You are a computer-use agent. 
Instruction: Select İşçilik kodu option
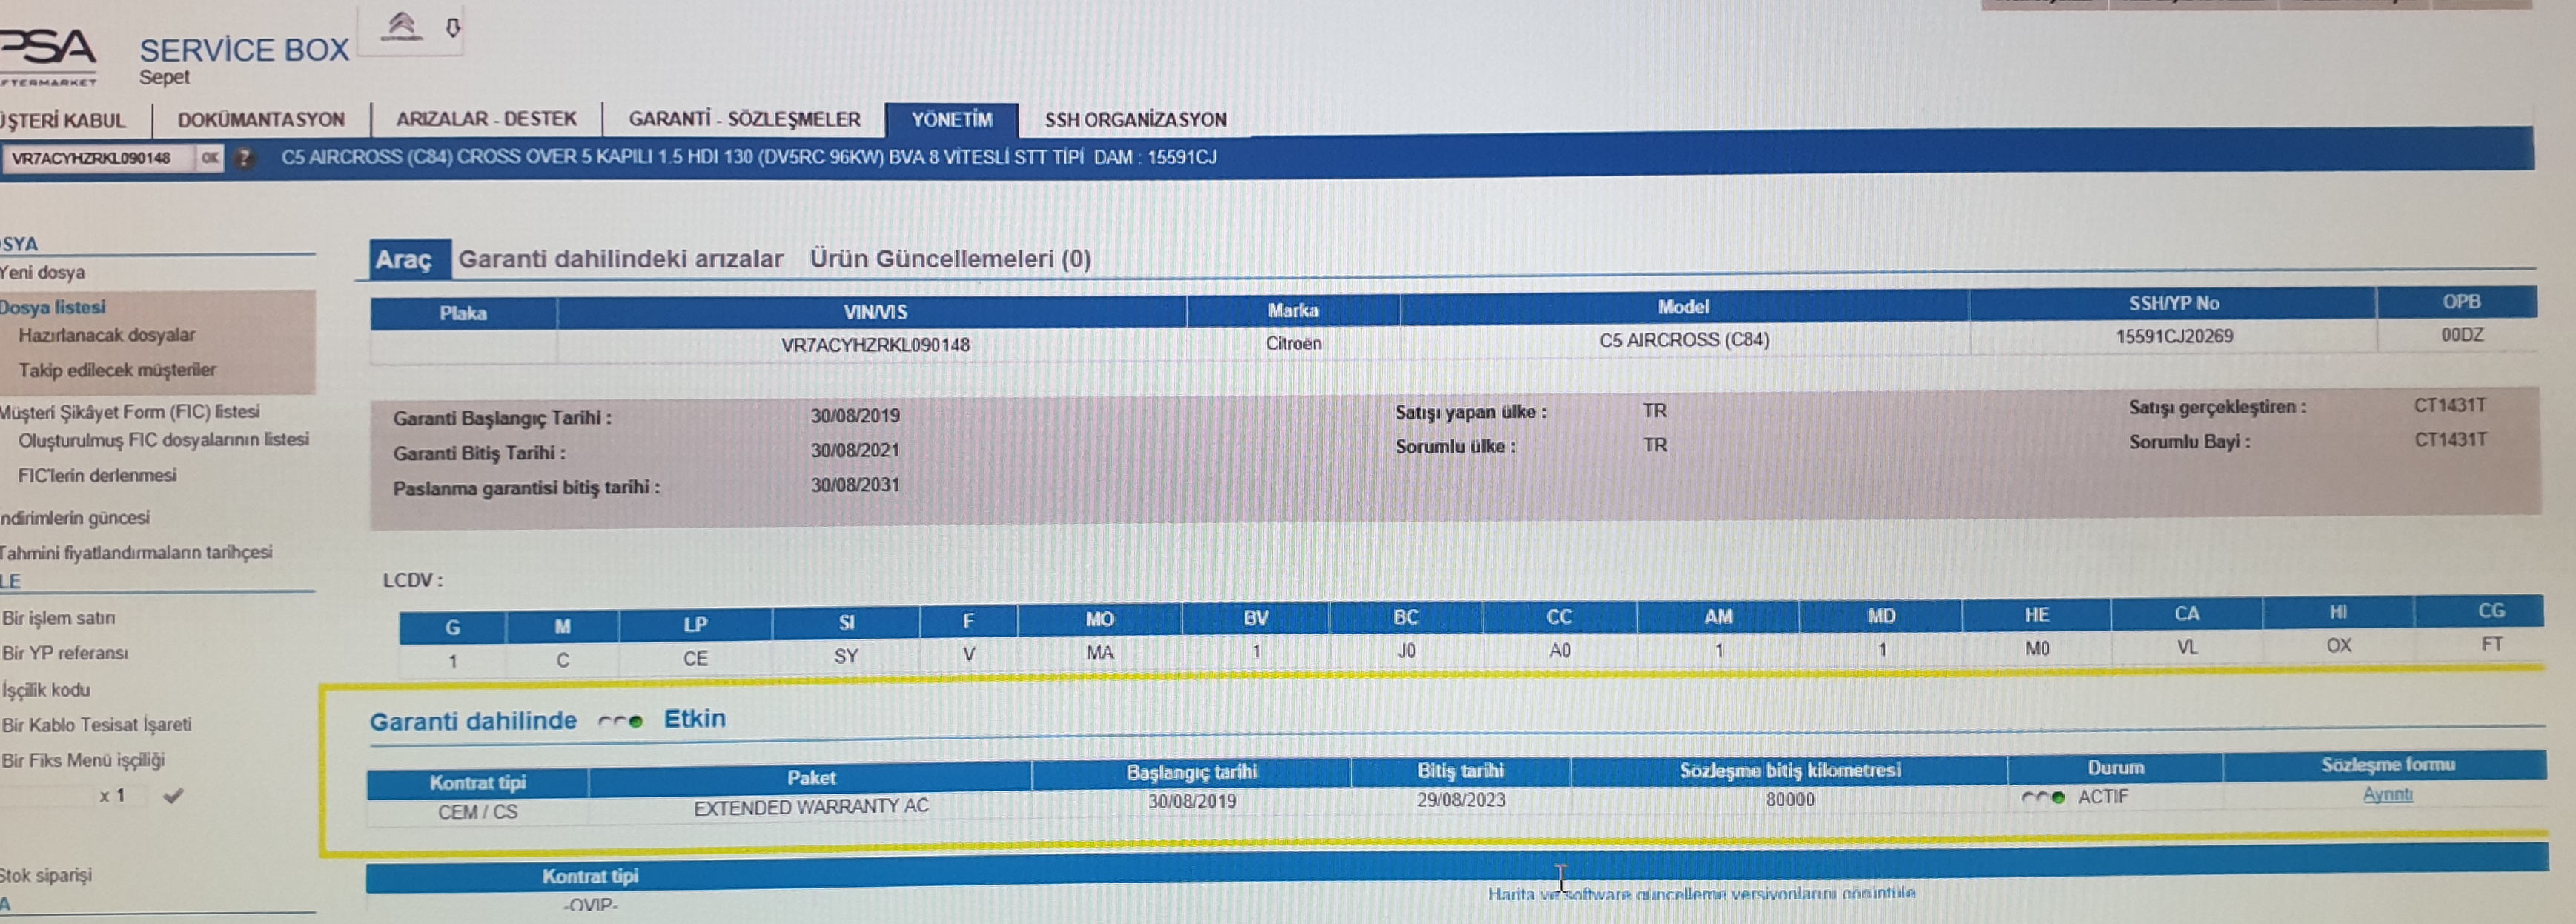[x=46, y=690]
